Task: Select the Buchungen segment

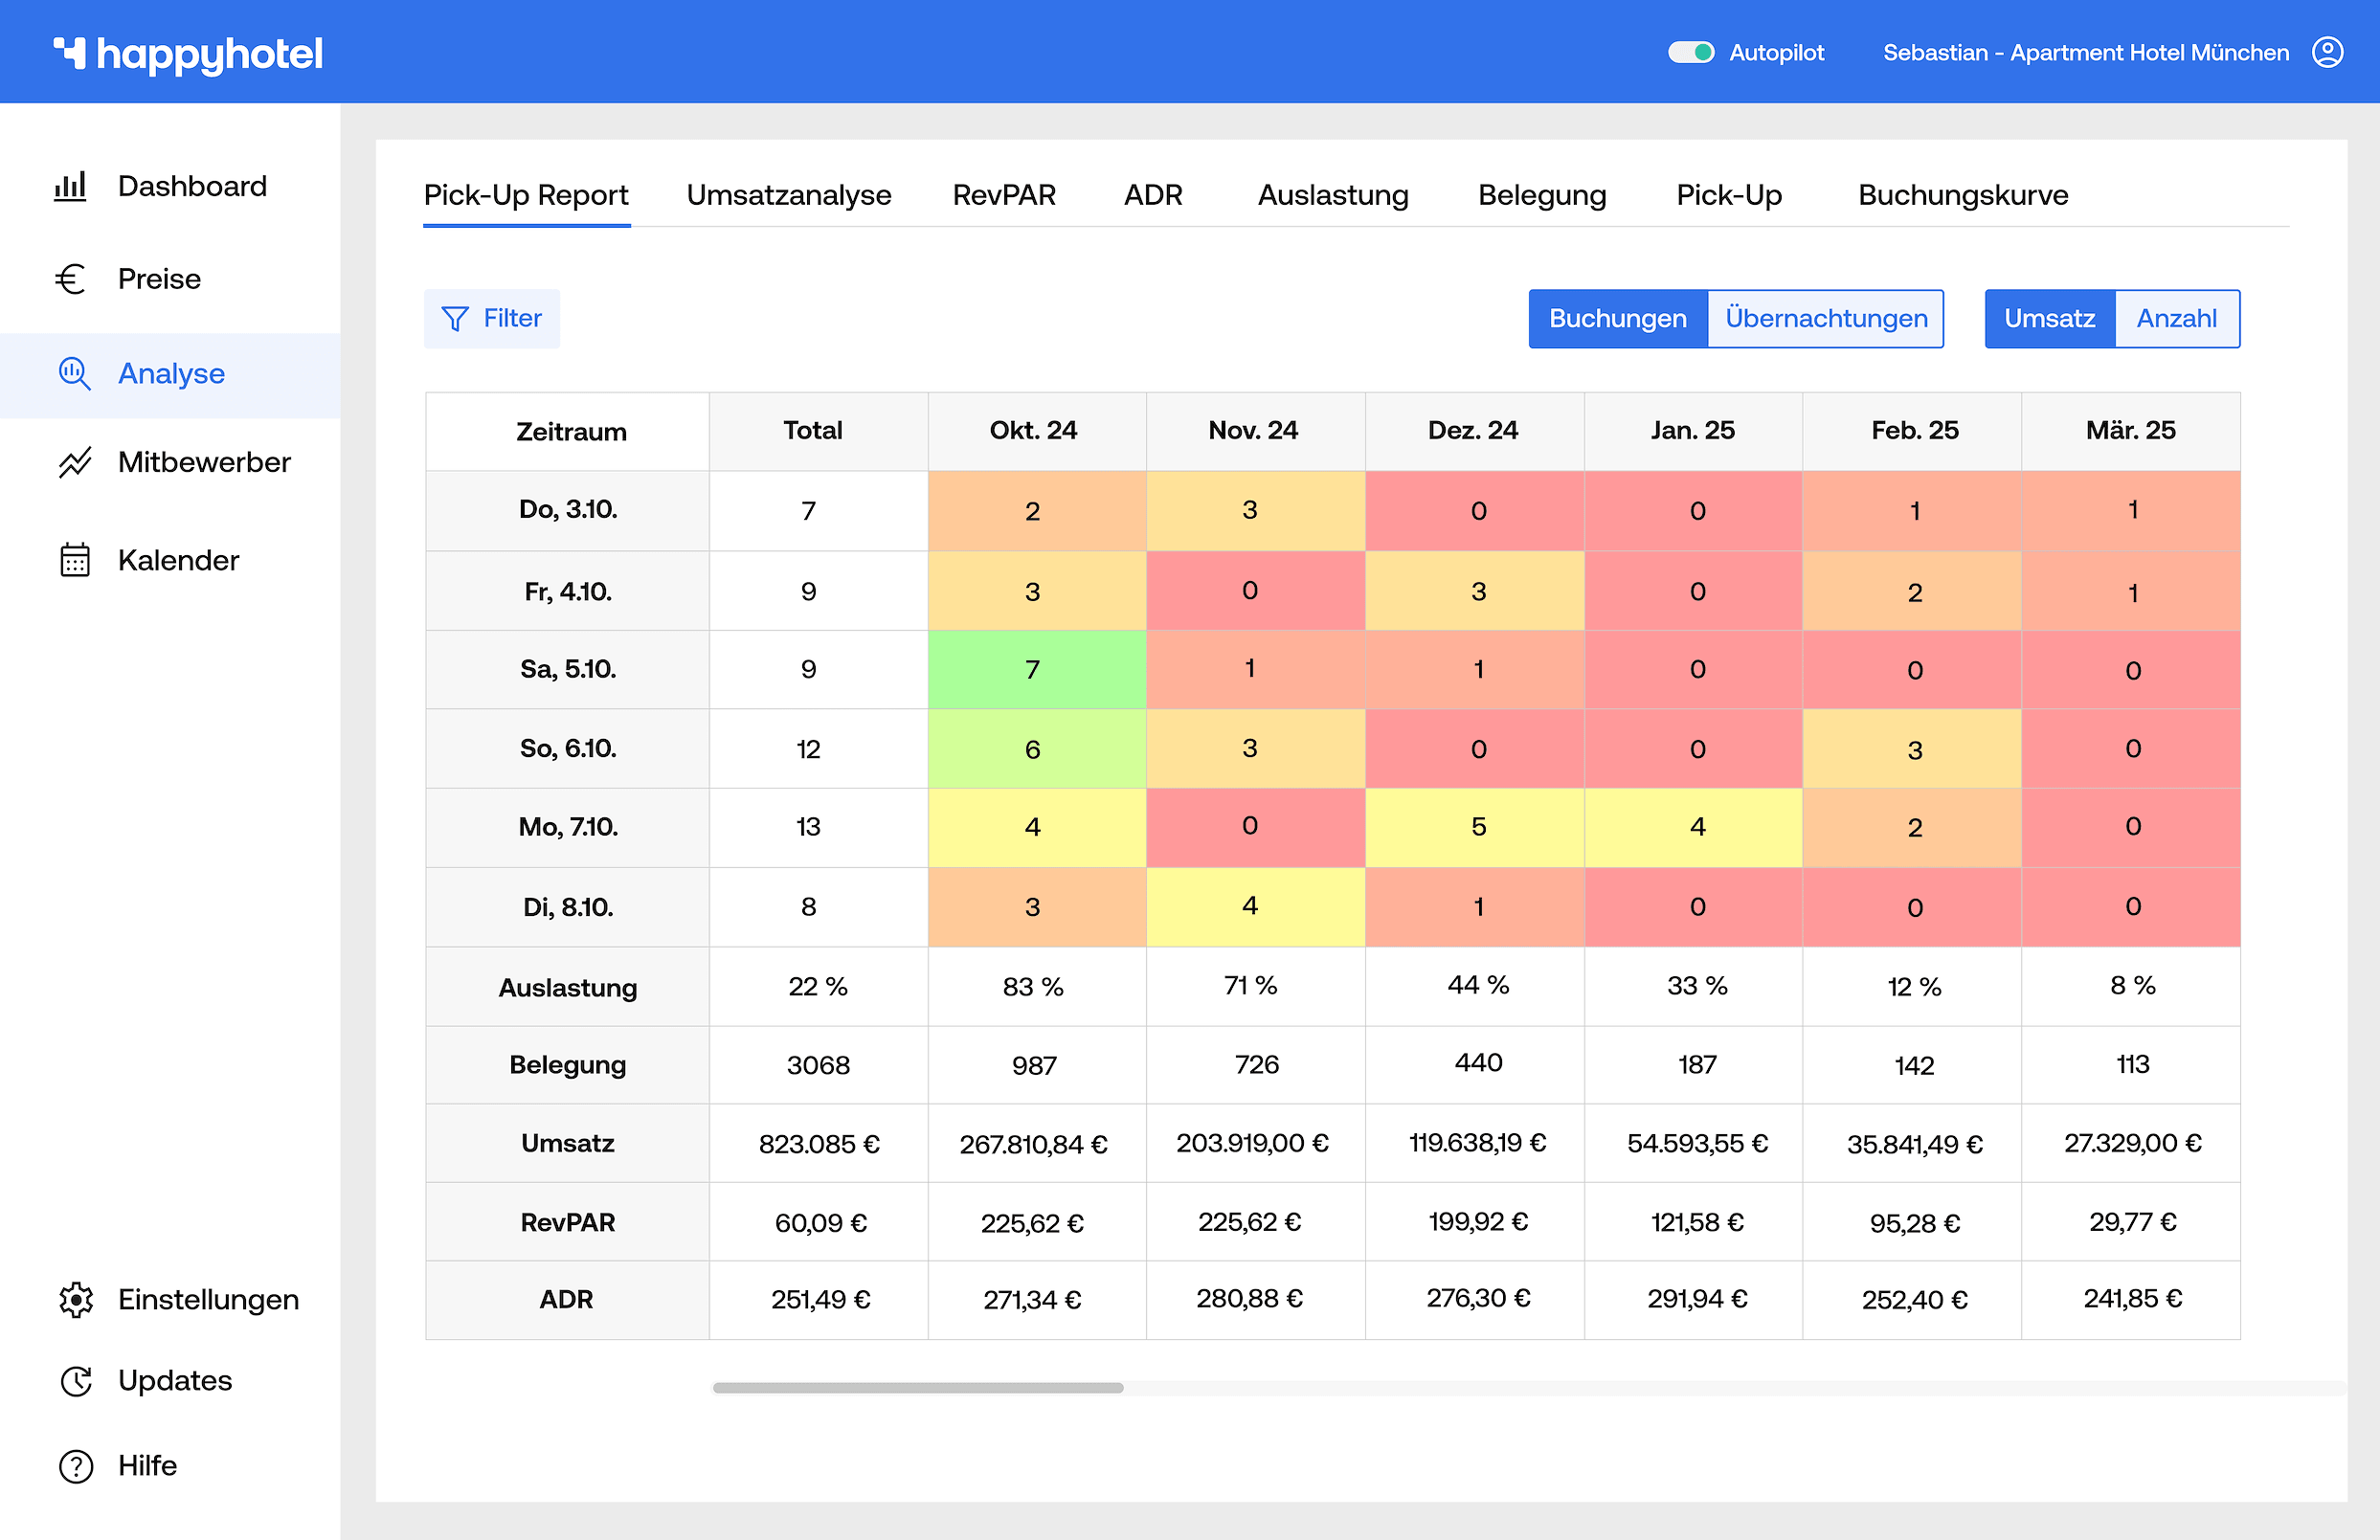Action: coord(1617,318)
